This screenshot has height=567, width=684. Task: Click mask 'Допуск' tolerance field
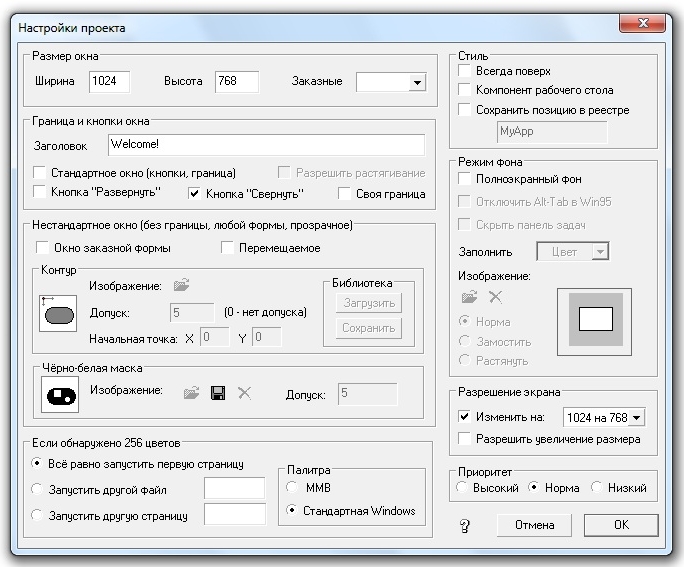pos(367,394)
